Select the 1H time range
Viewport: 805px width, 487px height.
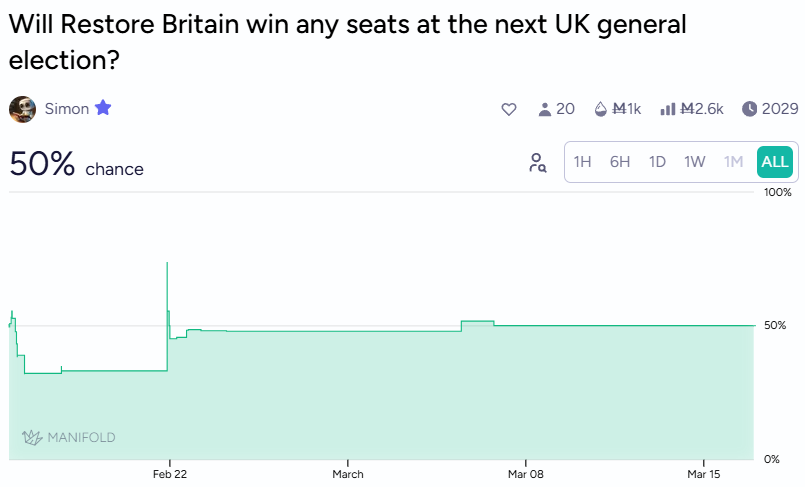click(583, 162)
